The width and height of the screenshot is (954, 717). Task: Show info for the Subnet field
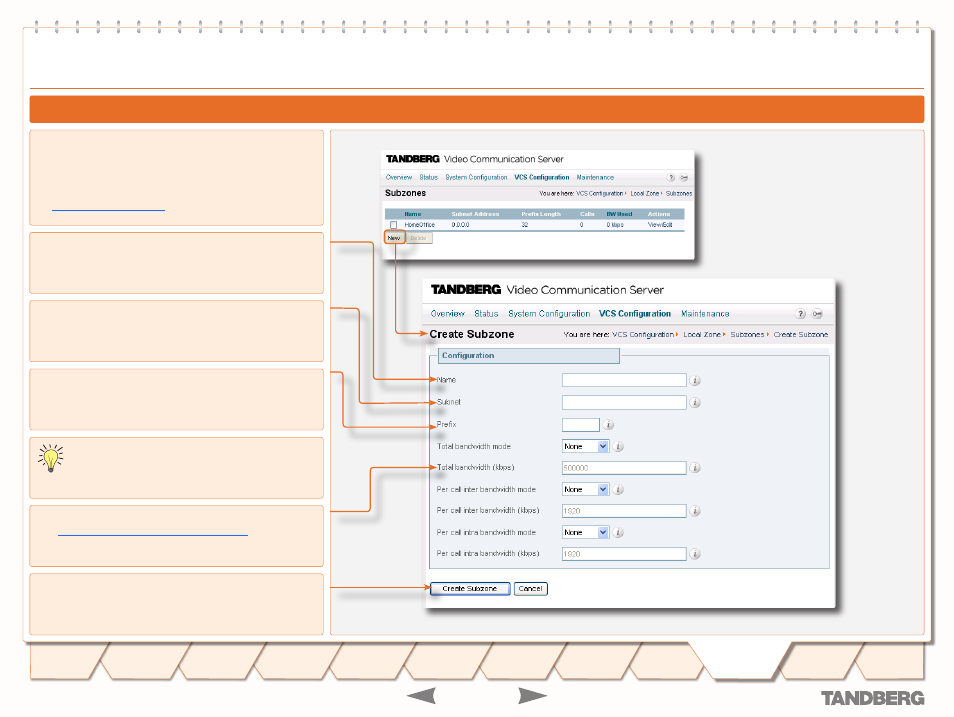[x=695, y=402]
